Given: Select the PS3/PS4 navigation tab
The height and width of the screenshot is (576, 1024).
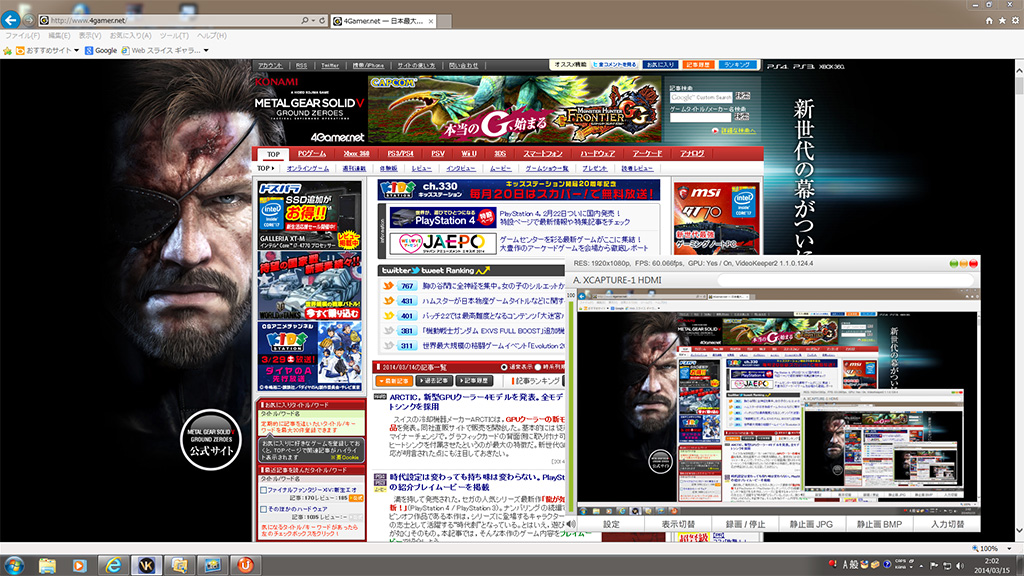Looking at the screenshot, I should tap(400, 154).
